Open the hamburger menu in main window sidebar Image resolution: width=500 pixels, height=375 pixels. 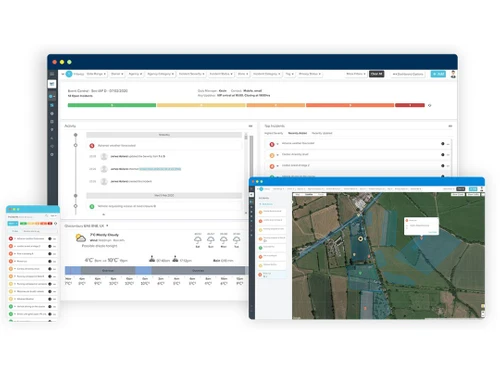click(52, 74)
